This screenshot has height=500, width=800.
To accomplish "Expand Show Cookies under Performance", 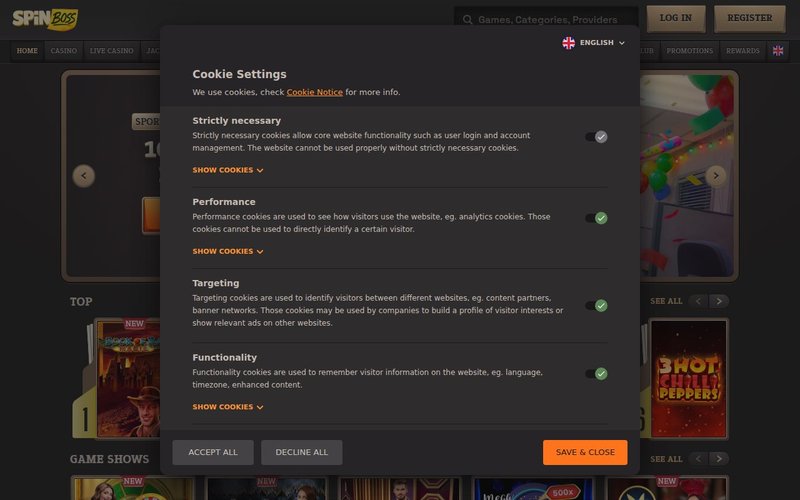I will pos(228,251).
